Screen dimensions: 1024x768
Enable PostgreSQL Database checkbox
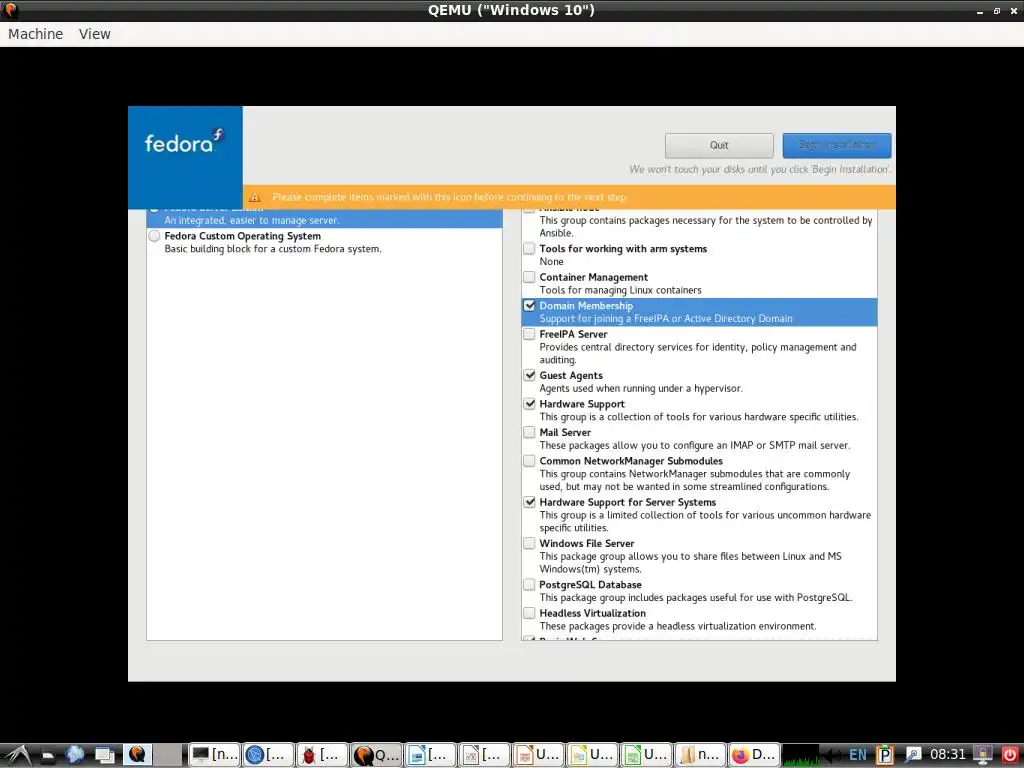coord(529,584)
